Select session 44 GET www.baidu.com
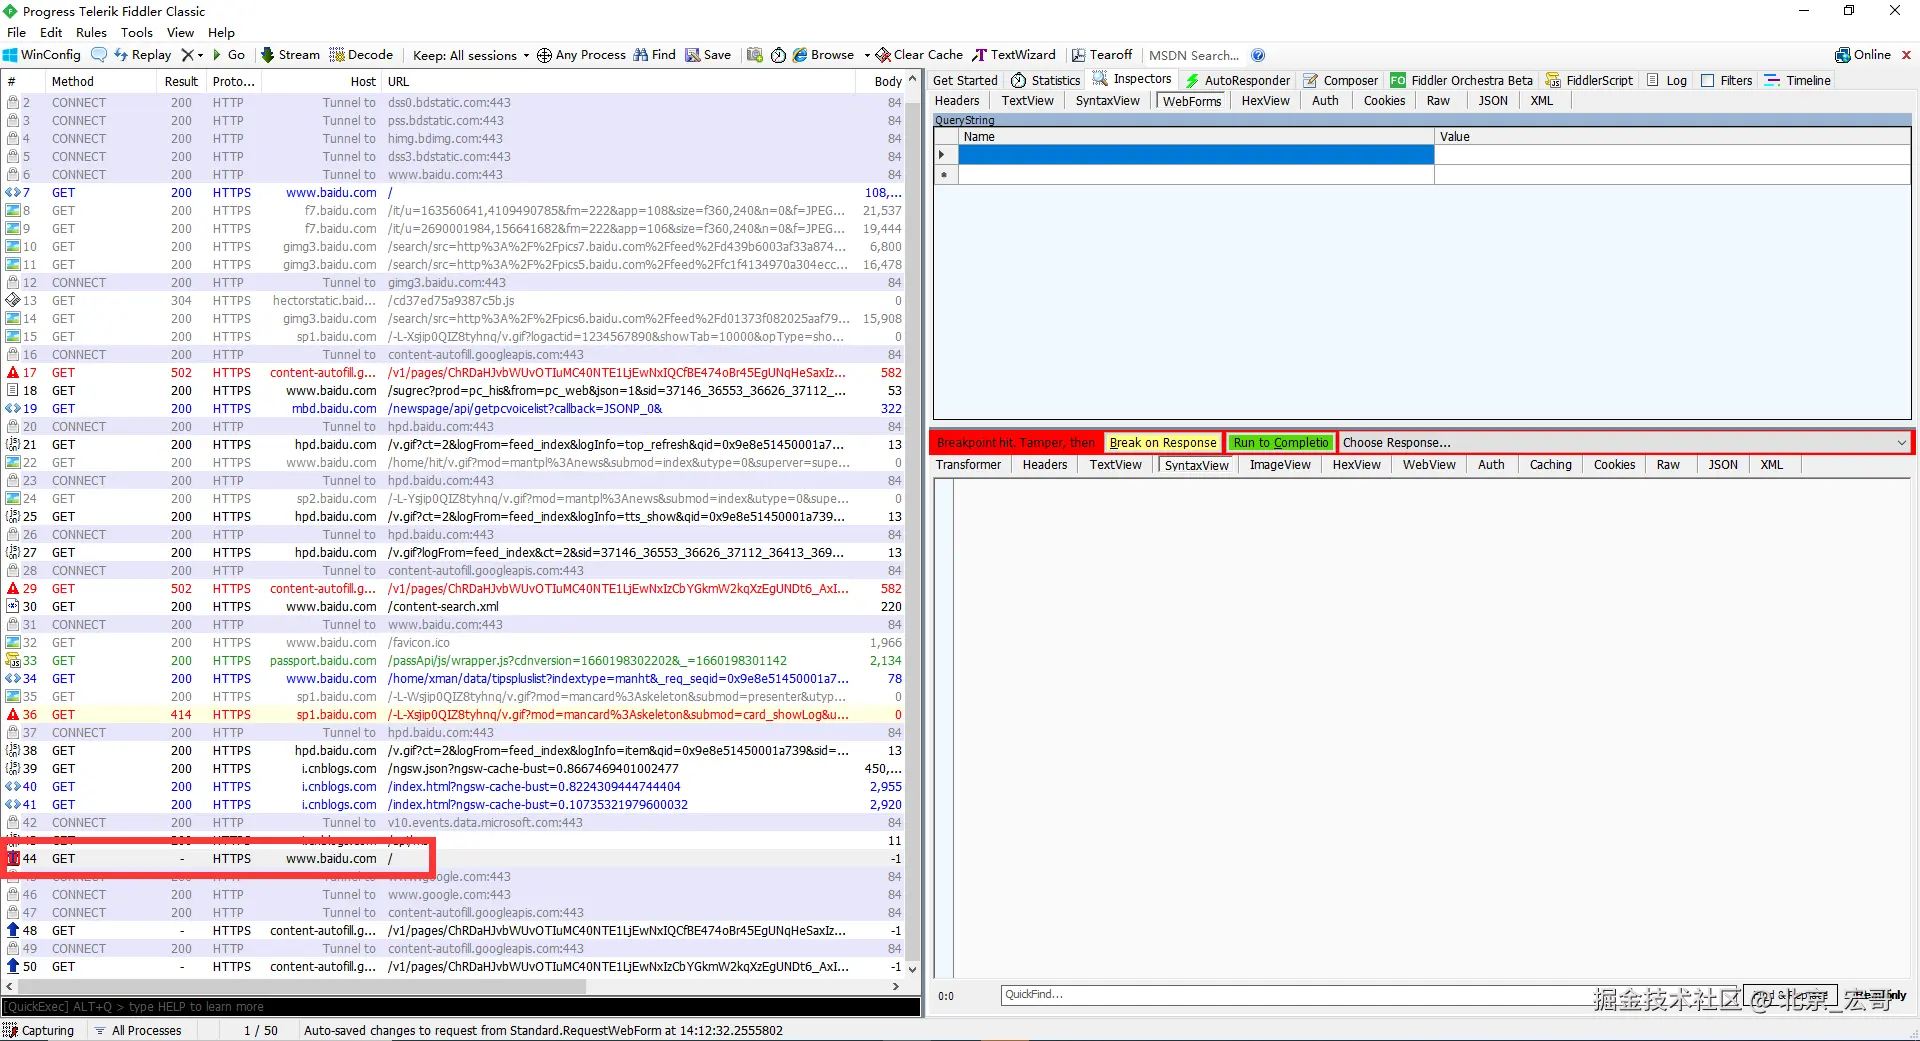The height and width of the screenshot is (1041, 1920). (x=454, y=859)
